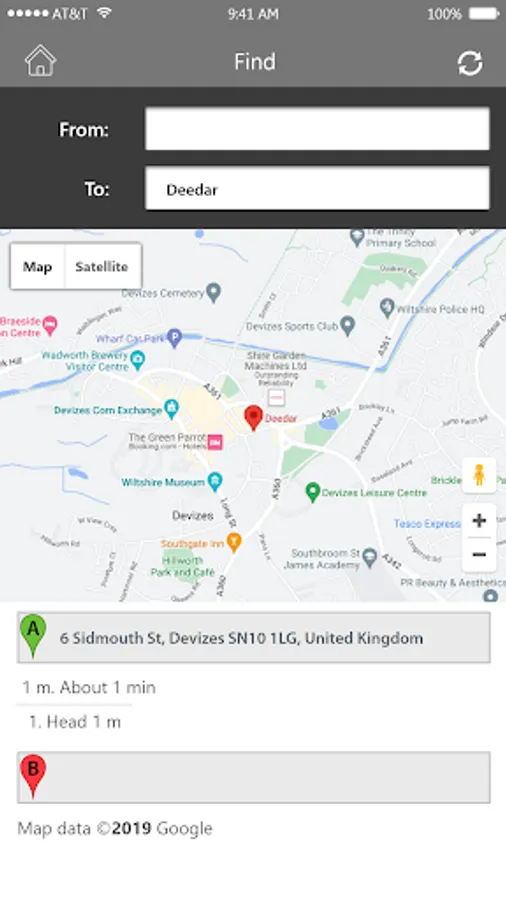Select the empty destination B row
Image resolution: width=506 pixels, height=900 pixels.
(x=254, y=777)
